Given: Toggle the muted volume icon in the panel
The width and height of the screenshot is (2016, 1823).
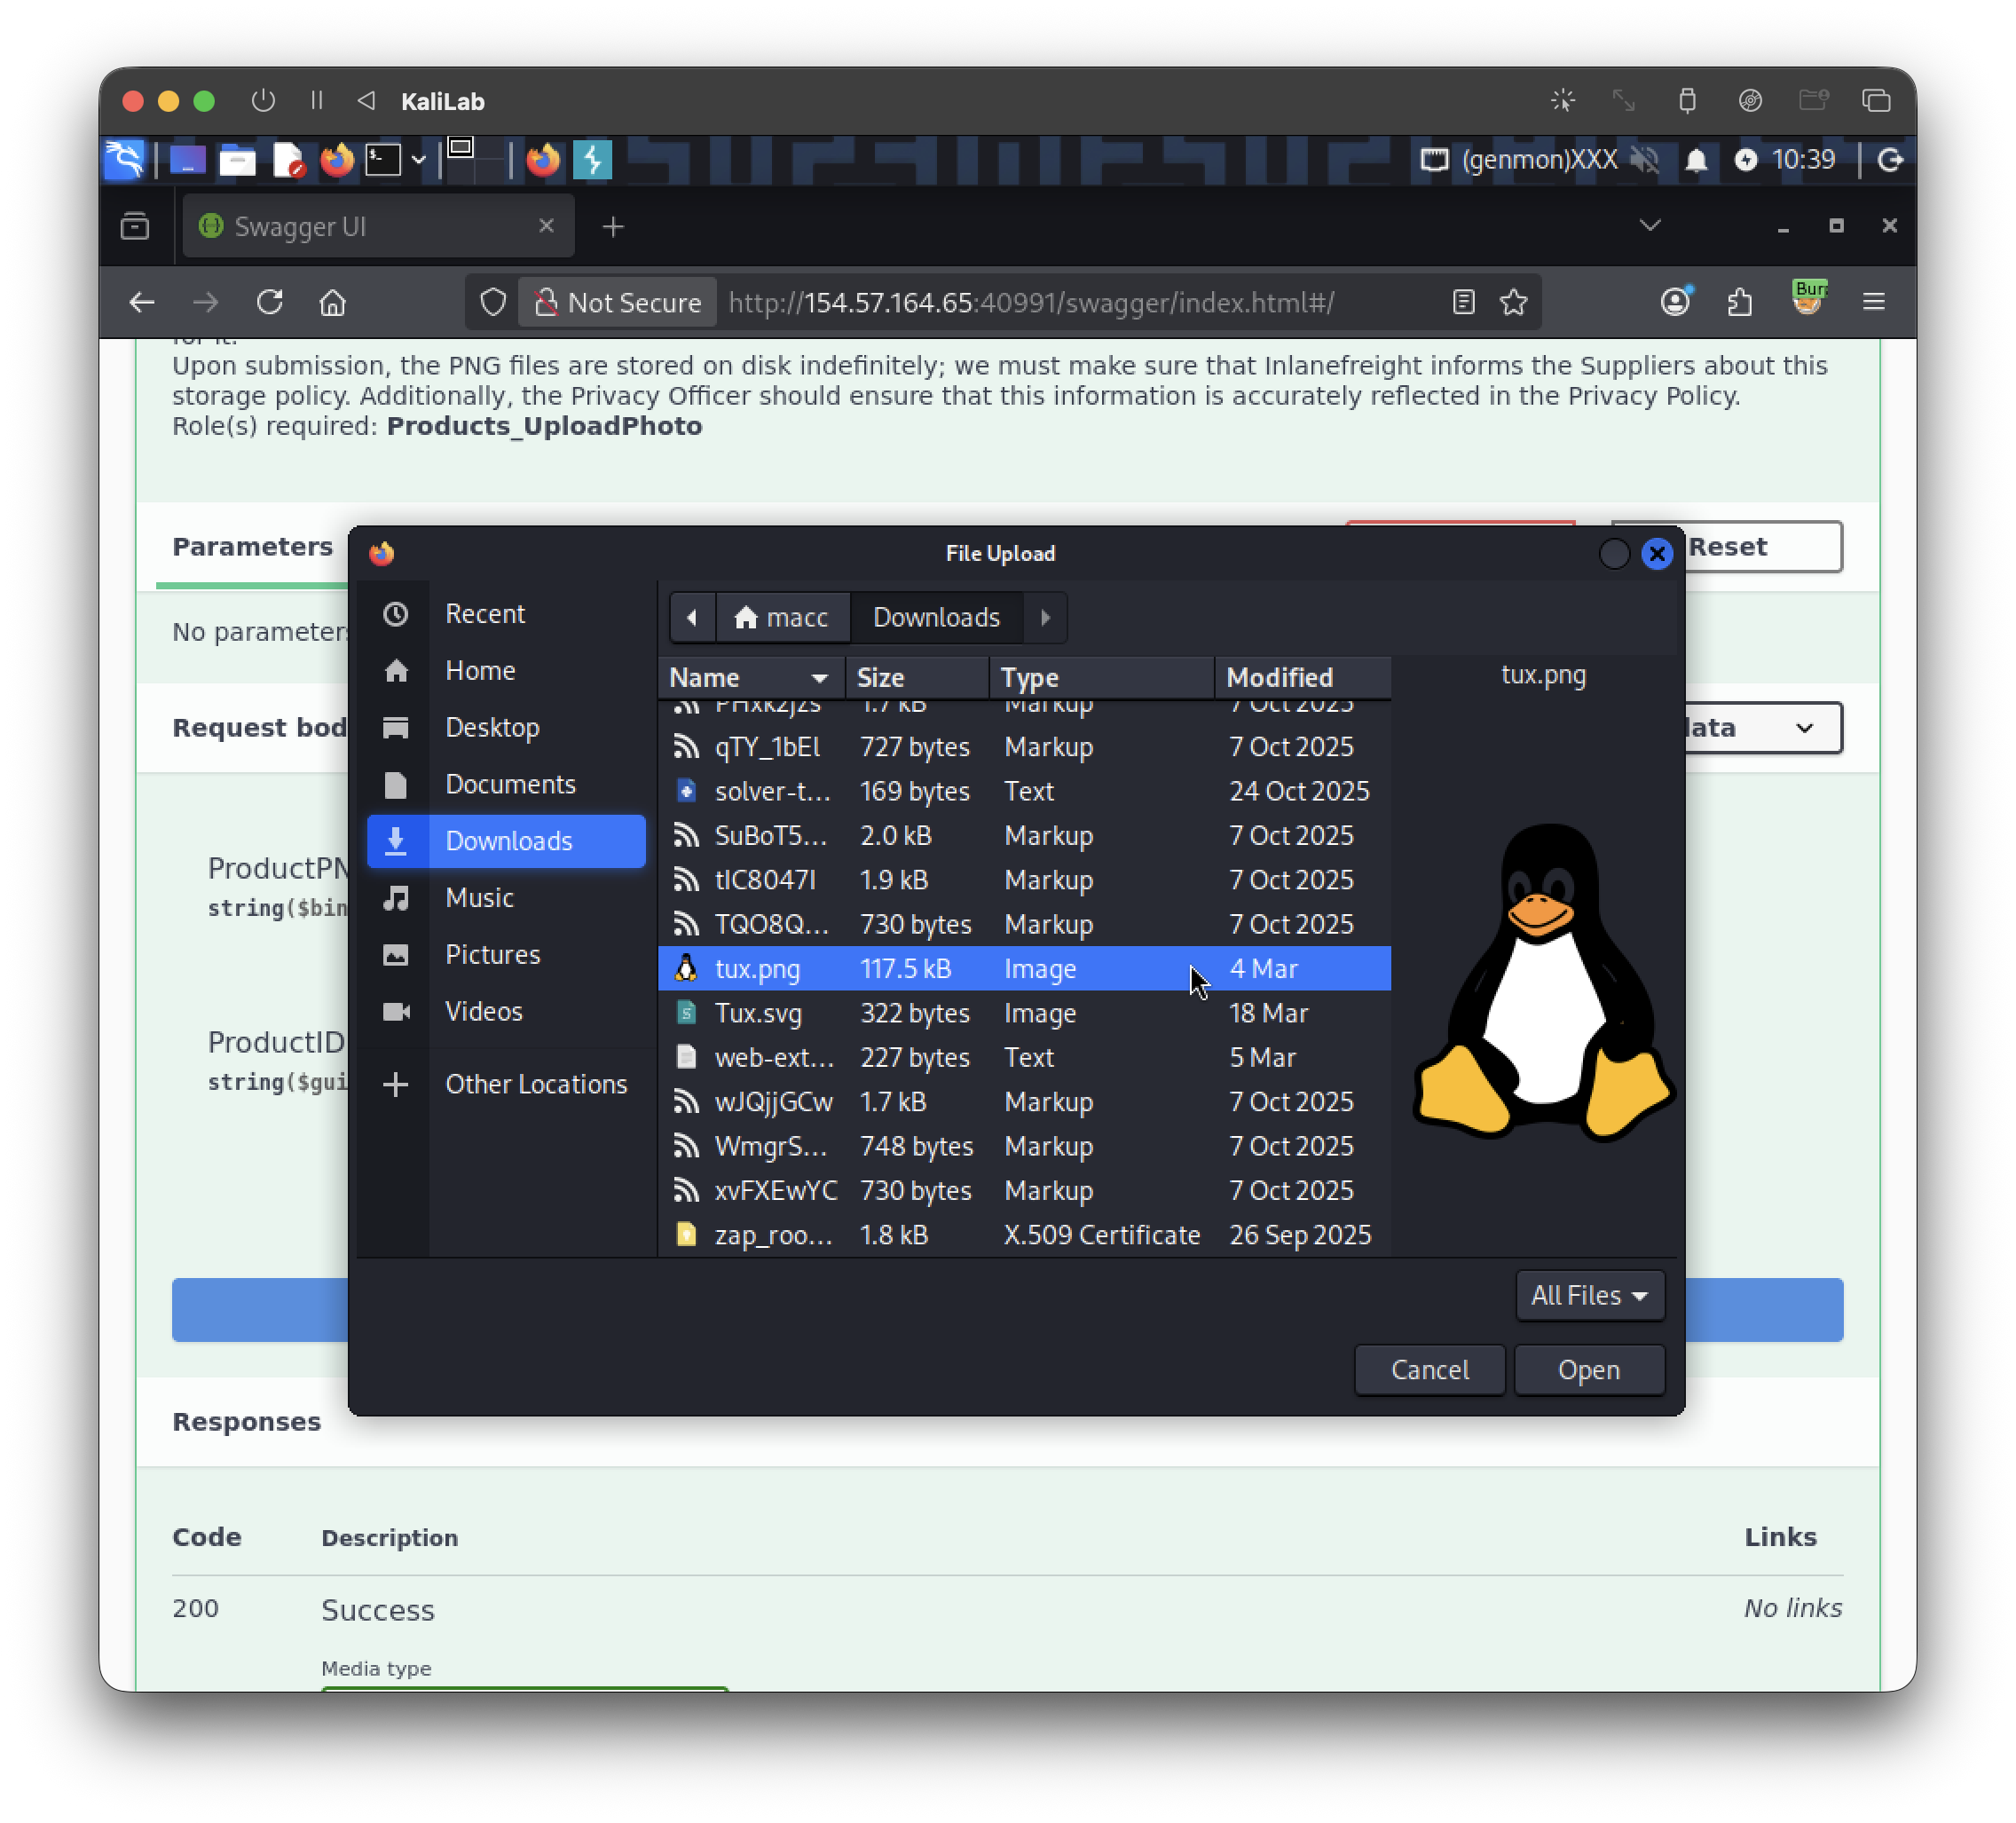Looking at the screenshot, I should [x=1645, y=160].
